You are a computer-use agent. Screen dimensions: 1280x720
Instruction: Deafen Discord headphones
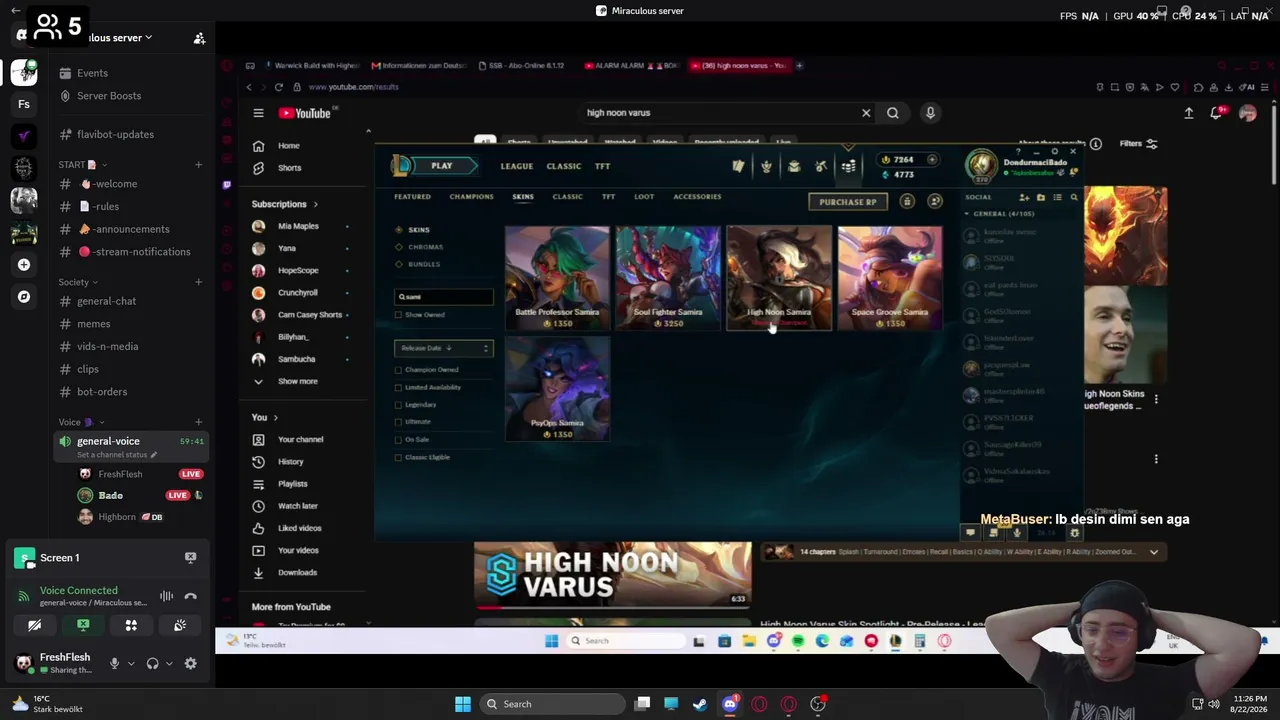point(152,663)
